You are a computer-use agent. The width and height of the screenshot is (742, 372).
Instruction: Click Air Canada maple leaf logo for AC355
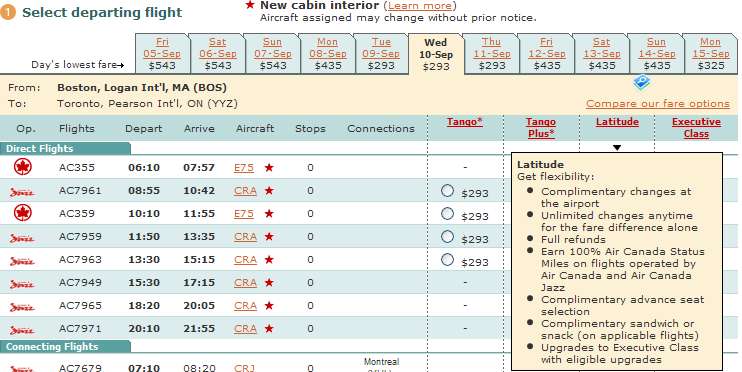(x=22, y=167)
